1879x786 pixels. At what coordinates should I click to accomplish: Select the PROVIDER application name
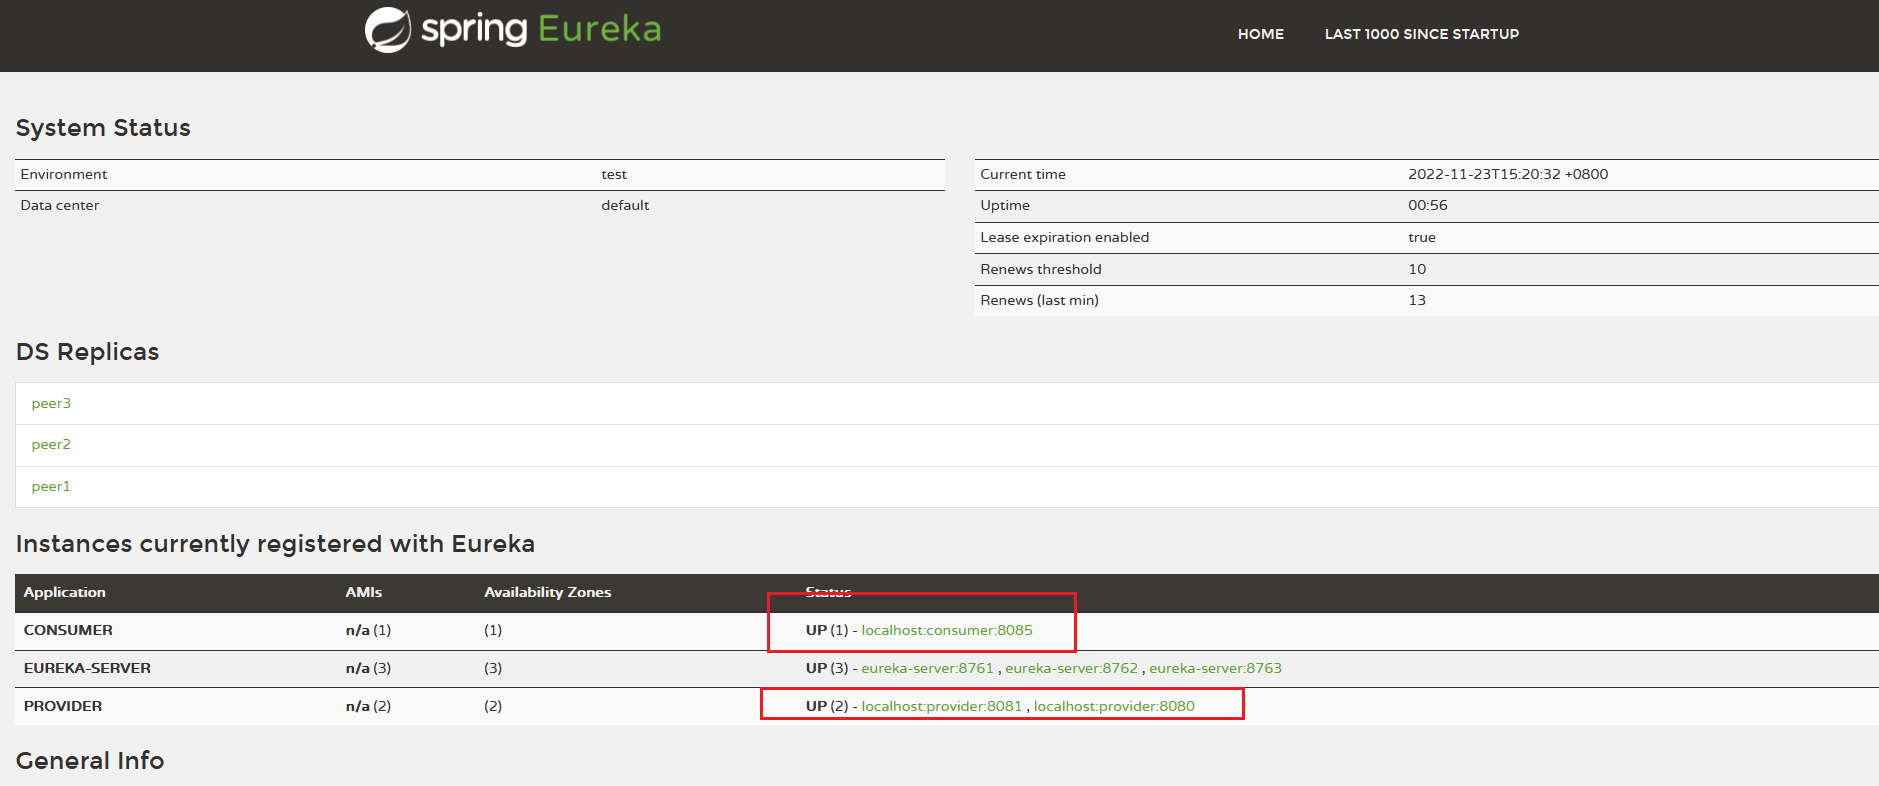[x=63, y=706]
